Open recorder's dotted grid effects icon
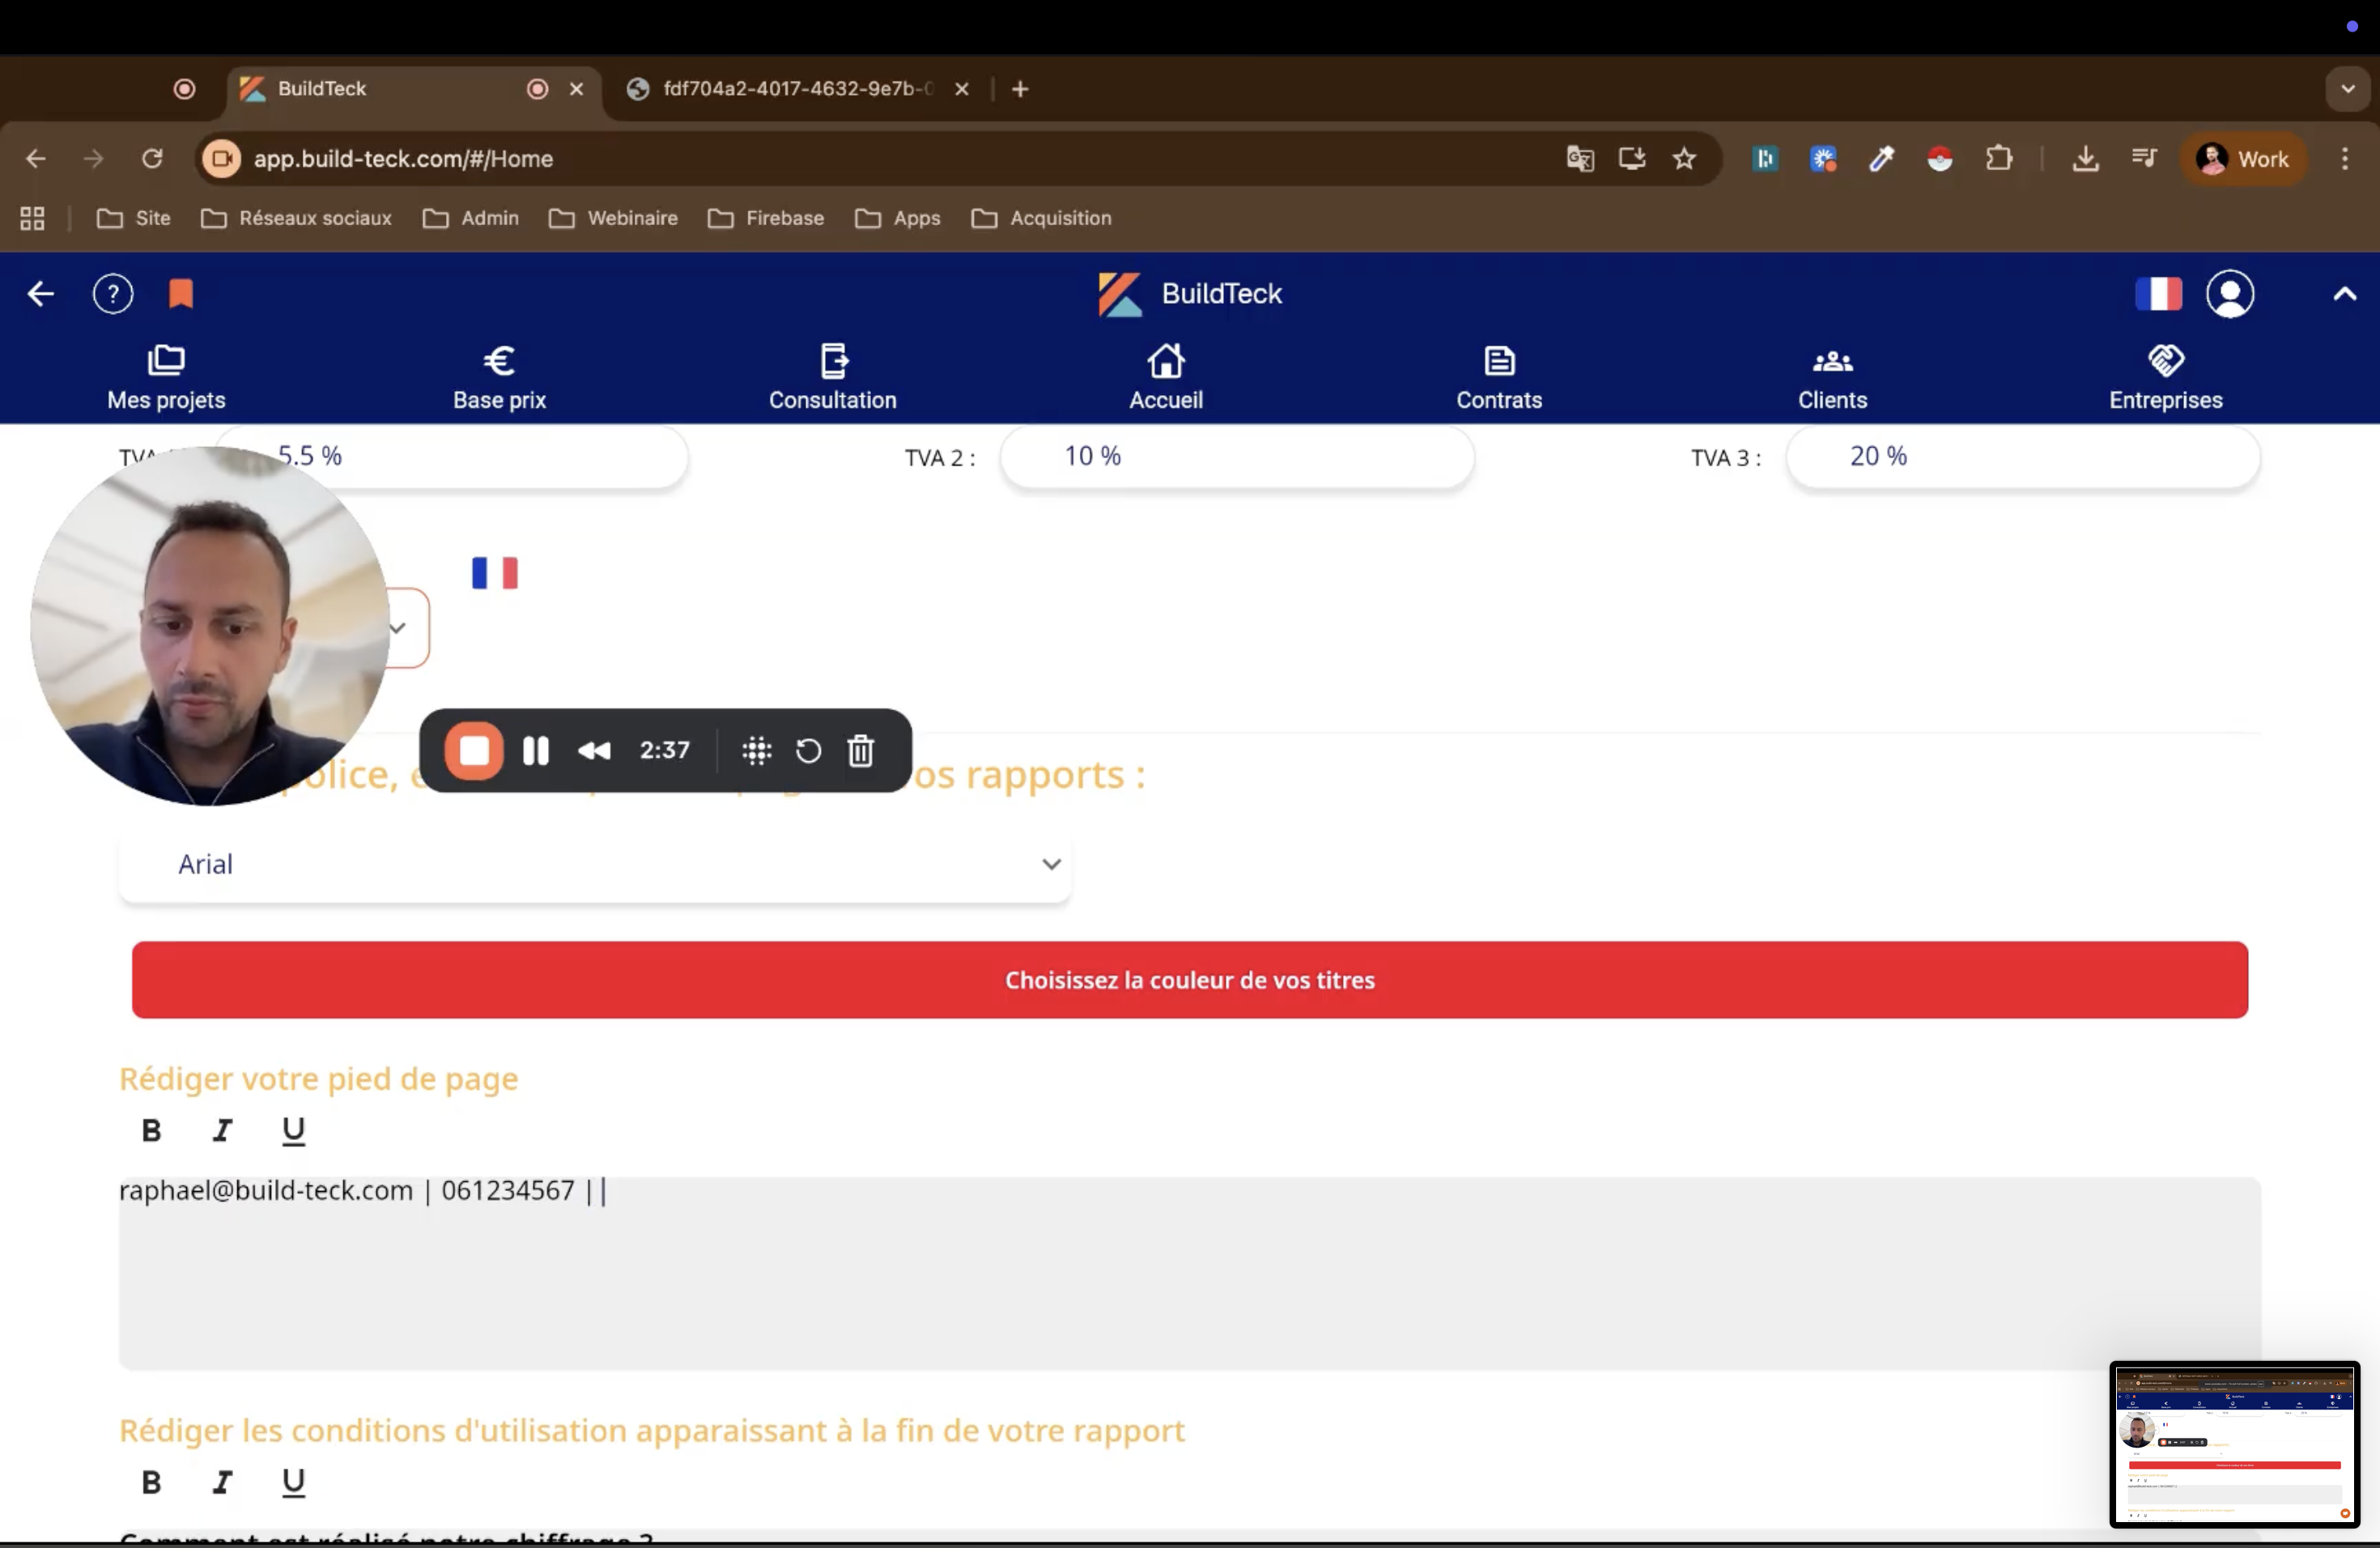Viewport: 2380px width, 1548px height. (757, 751)
